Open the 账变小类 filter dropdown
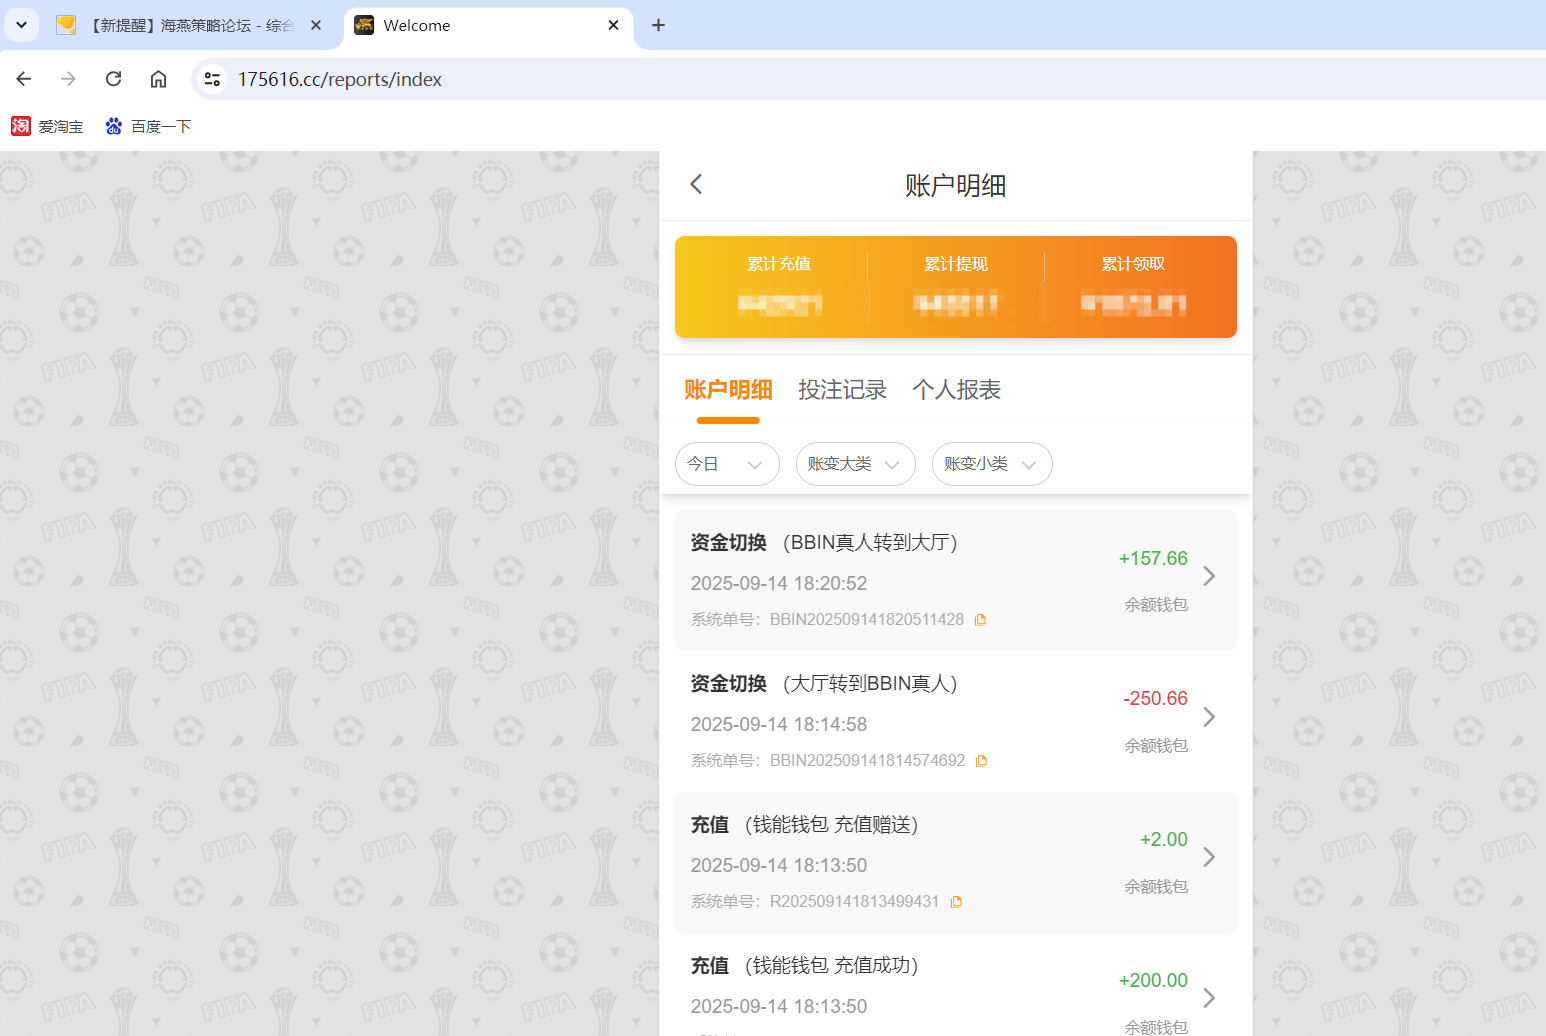Screen dimensions: 1546x1036 991,464
